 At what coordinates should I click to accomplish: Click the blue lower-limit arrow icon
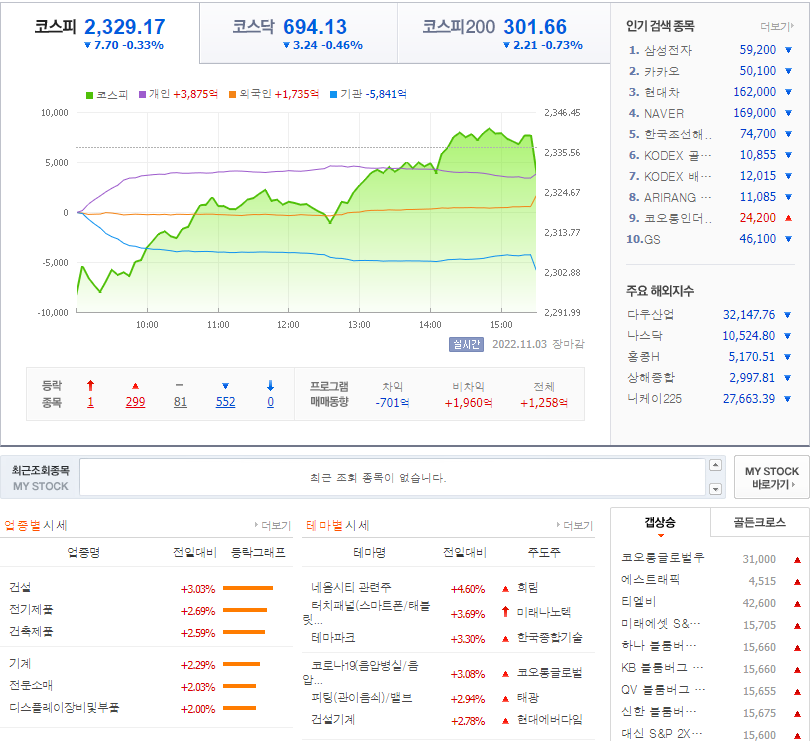270,385
